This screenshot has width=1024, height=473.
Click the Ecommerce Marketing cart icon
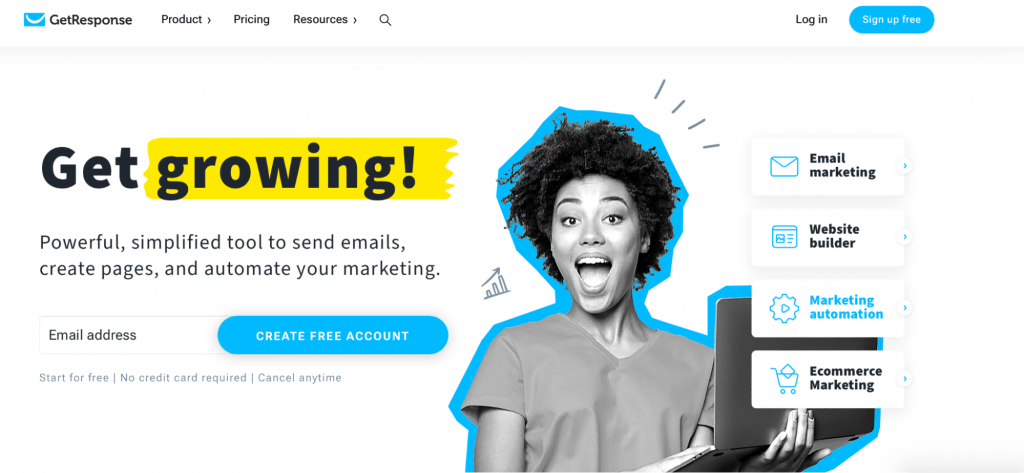coord(784,379)
